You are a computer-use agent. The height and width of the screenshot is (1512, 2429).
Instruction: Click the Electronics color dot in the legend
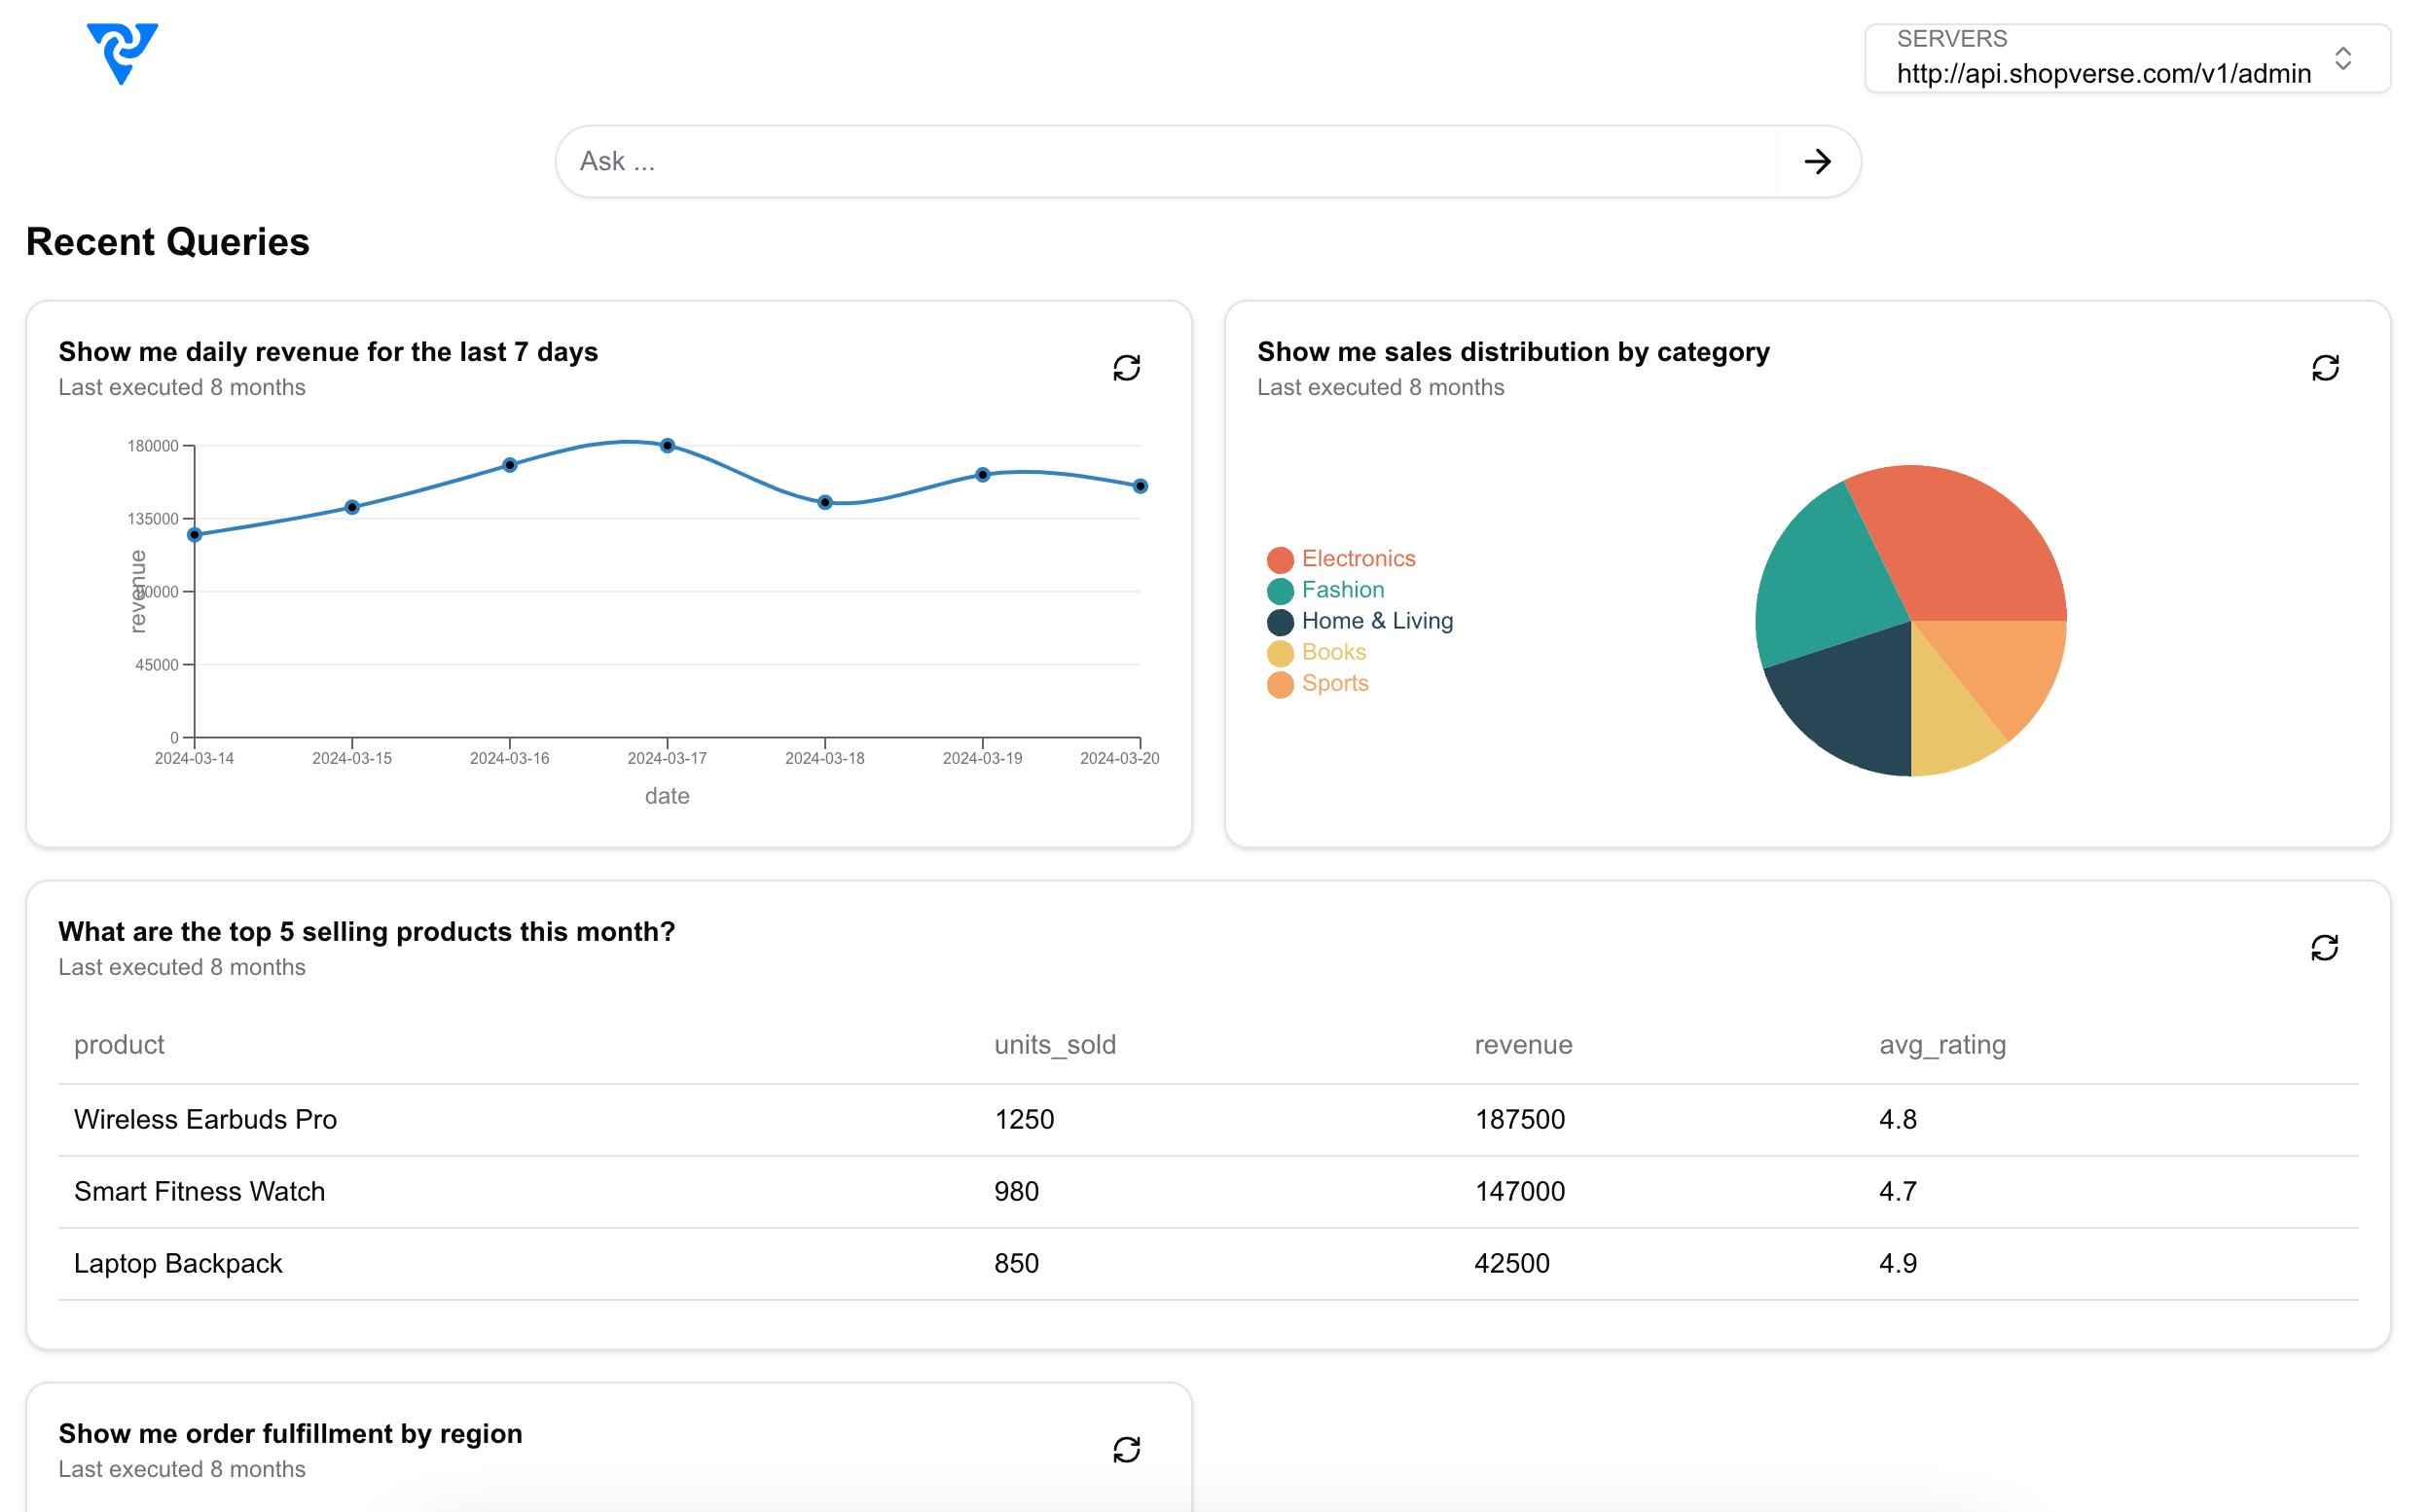1280,558
